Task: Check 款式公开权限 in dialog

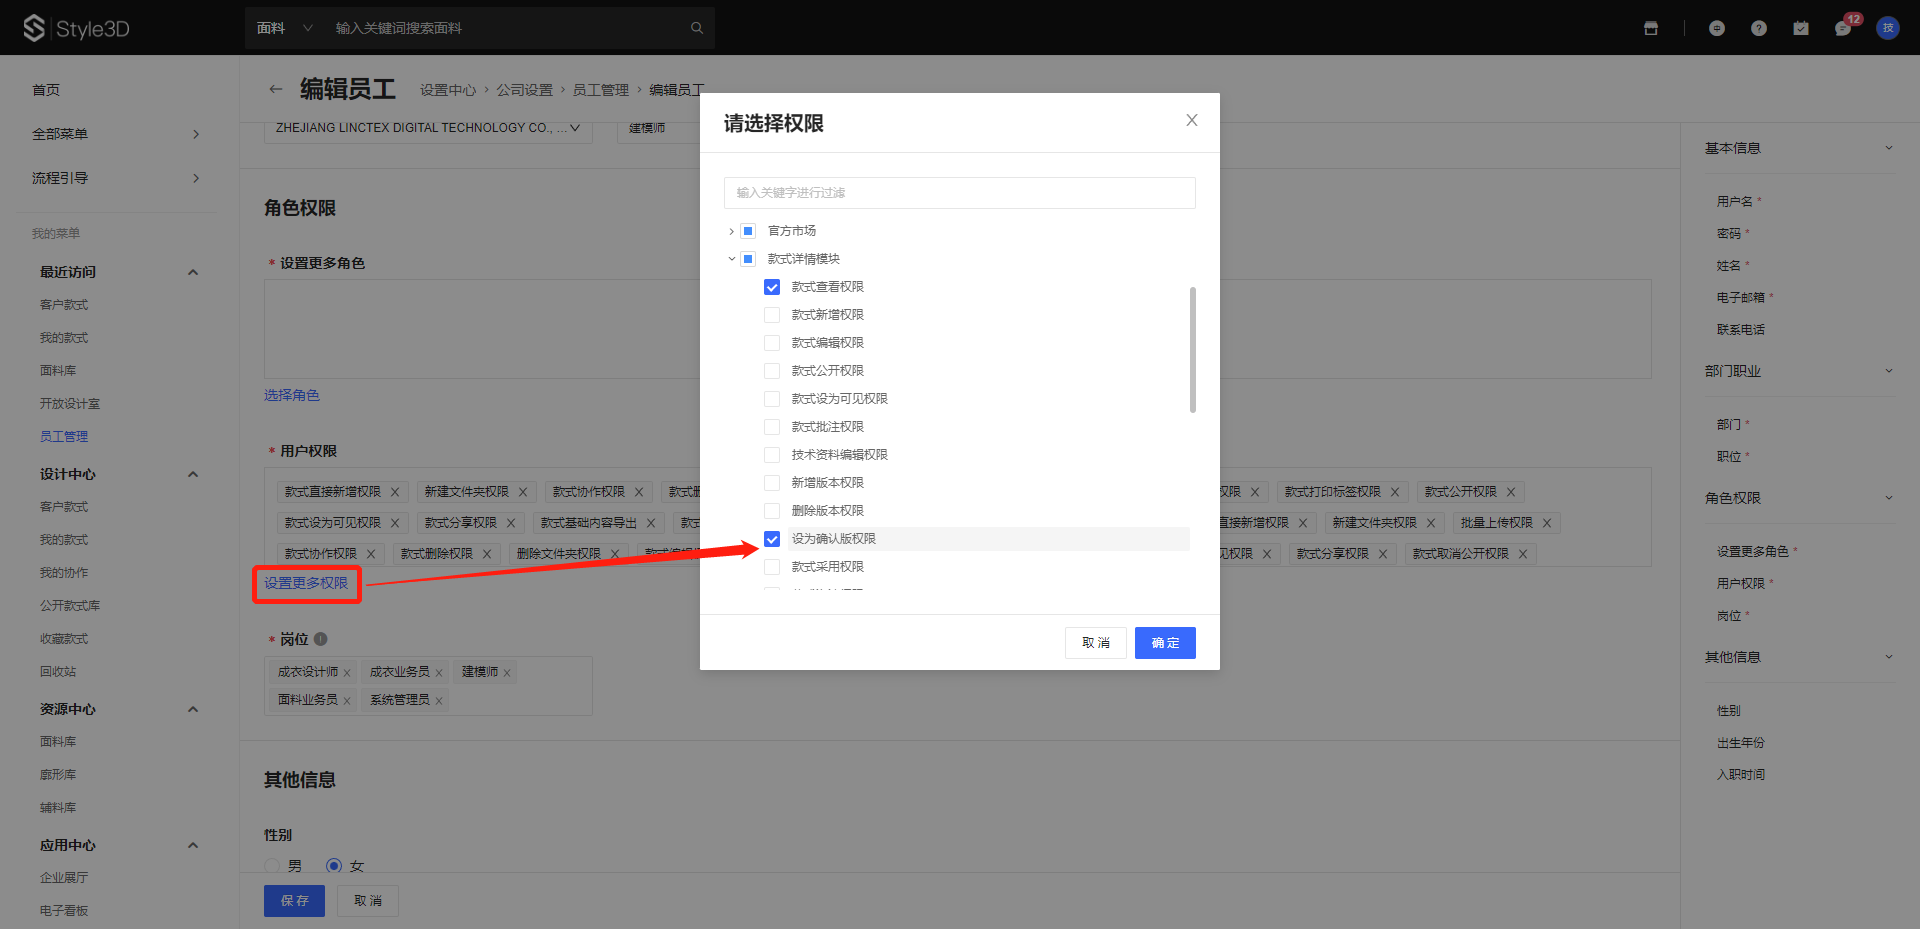Action: [772, 371]
